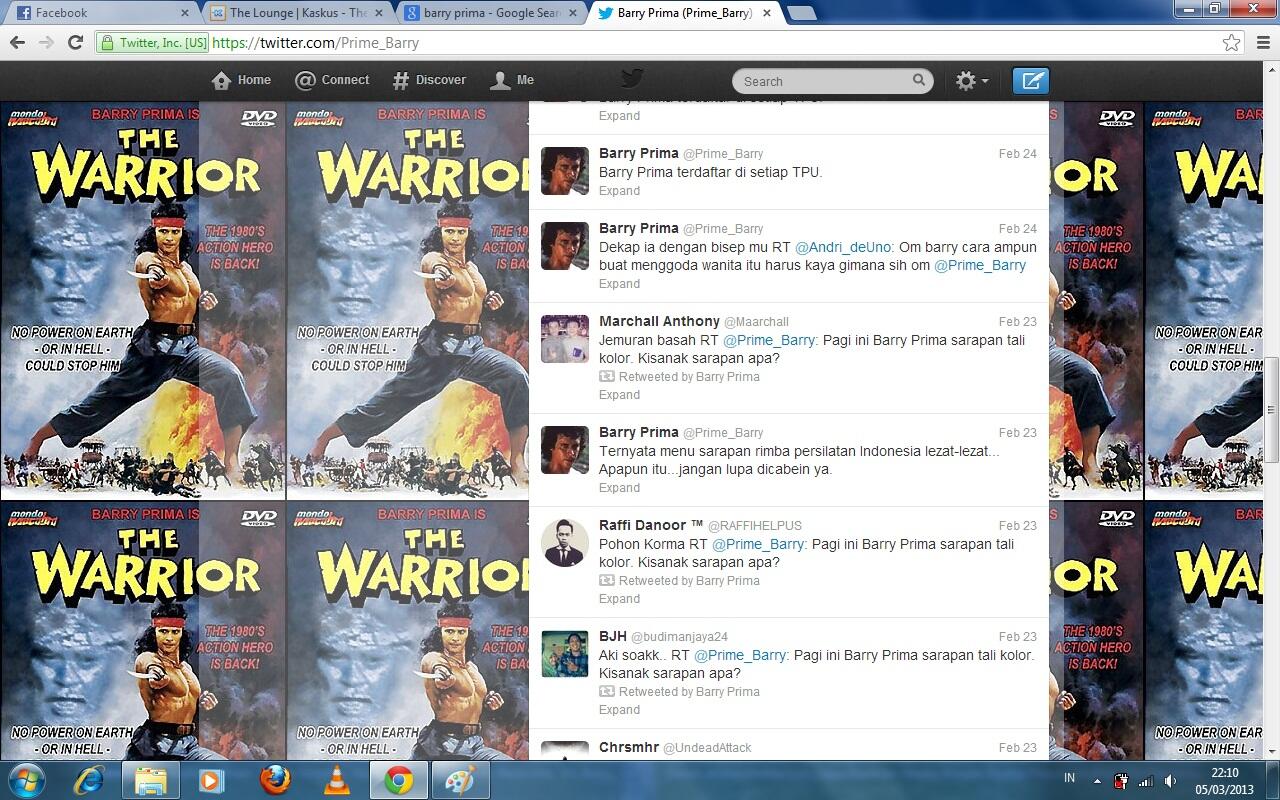Image resolution: width=1280 pixels, height=800 pixels.
Task: Click the retweet icon on Marchall Anthony's tweet
Action: pos(607,377)
